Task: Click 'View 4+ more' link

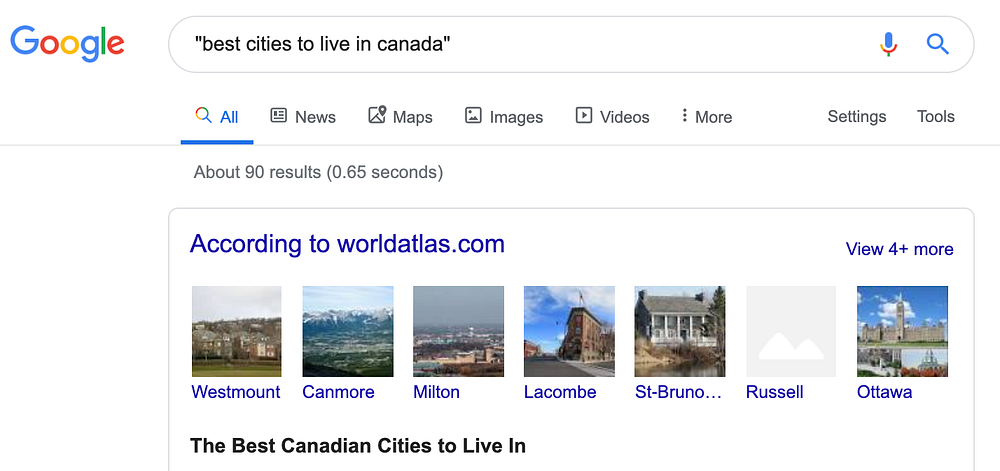Action: click(x=899, y=249)
